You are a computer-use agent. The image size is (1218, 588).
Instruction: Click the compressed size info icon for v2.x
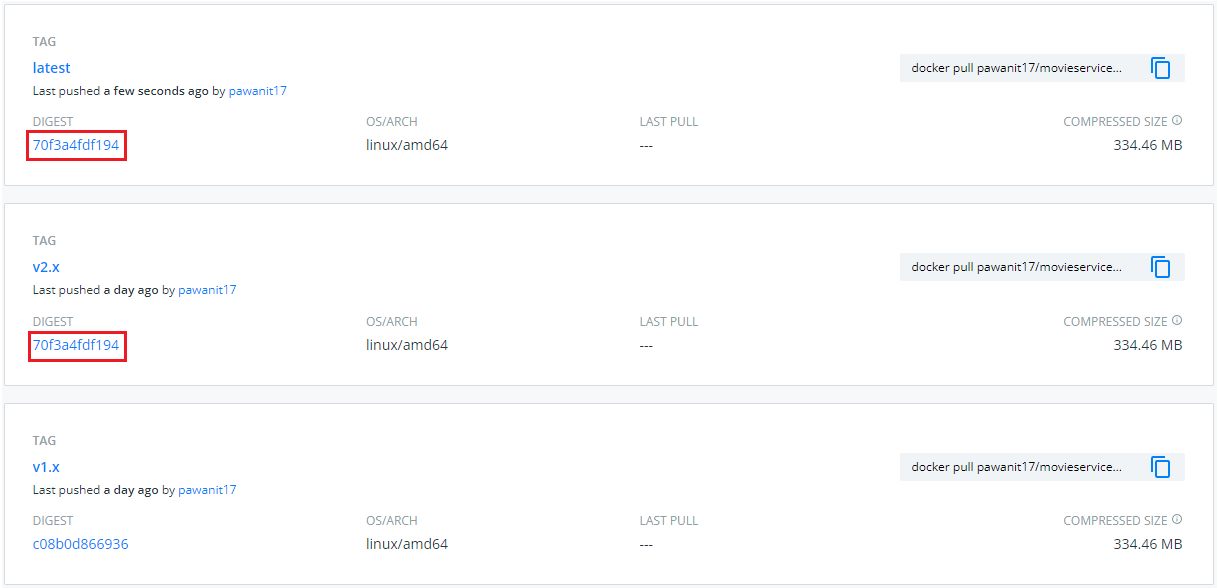pos(1176,321)
